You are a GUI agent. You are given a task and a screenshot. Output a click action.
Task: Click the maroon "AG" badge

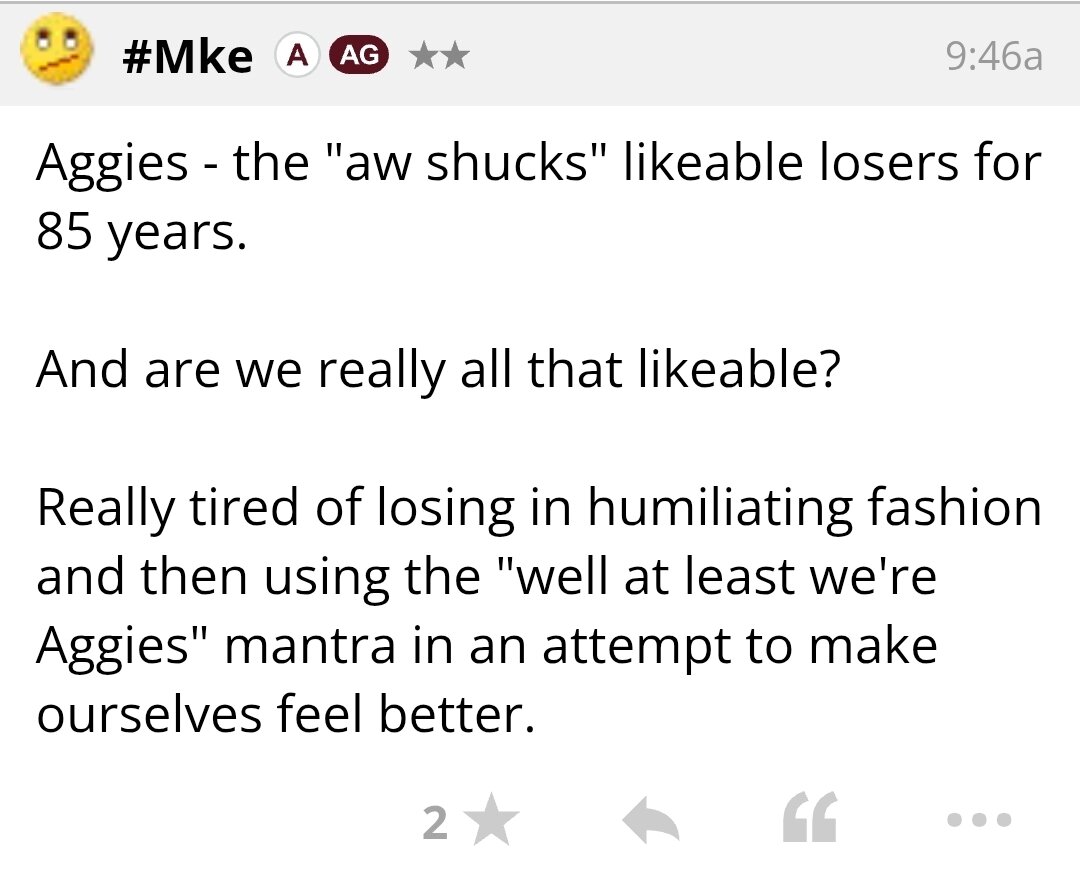click(361, 56)
